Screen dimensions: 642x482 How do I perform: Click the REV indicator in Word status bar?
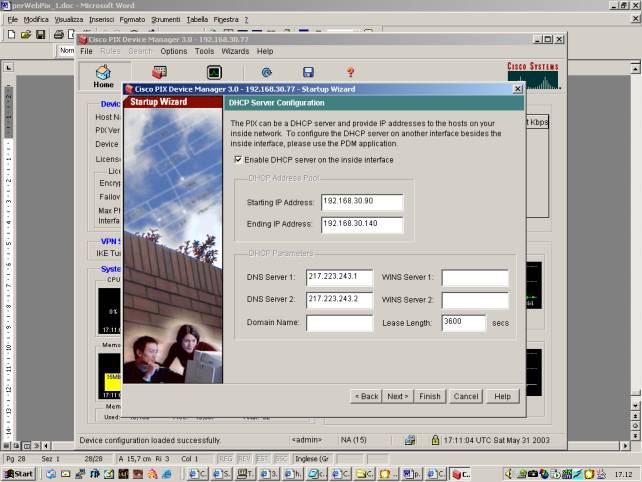[x=244, y=459]
